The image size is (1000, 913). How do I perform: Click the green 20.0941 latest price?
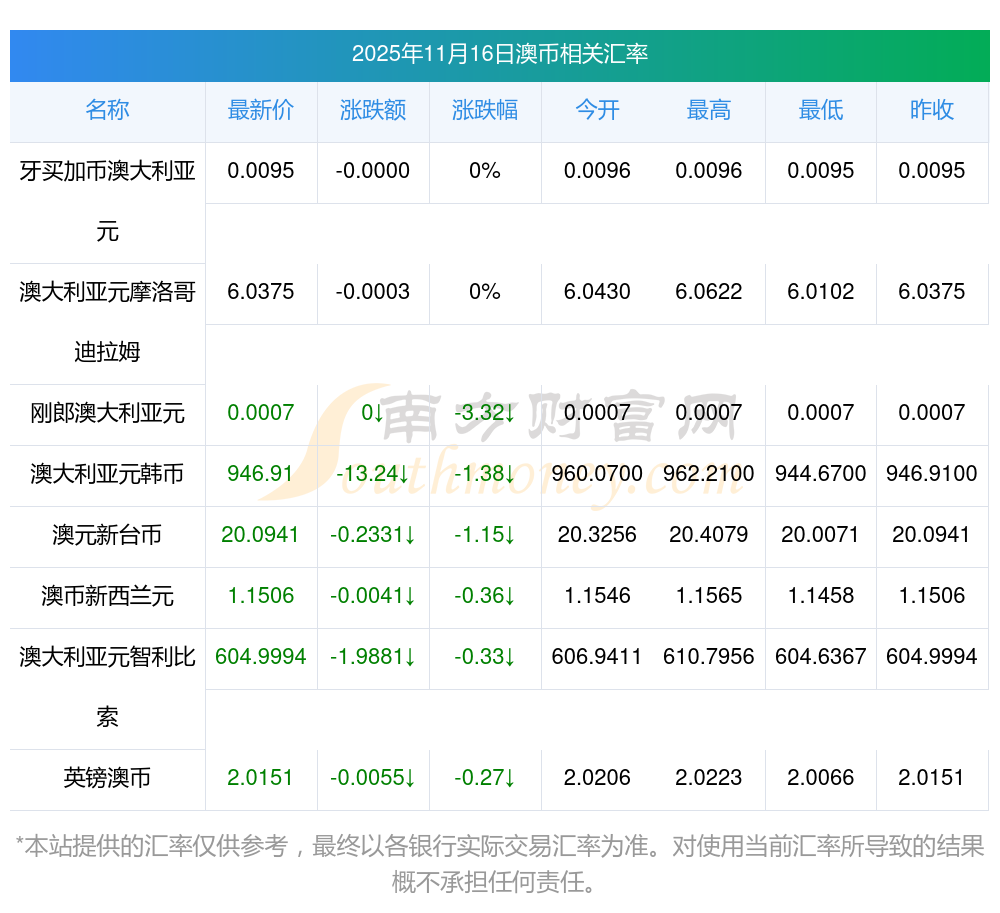pos(260,535)
